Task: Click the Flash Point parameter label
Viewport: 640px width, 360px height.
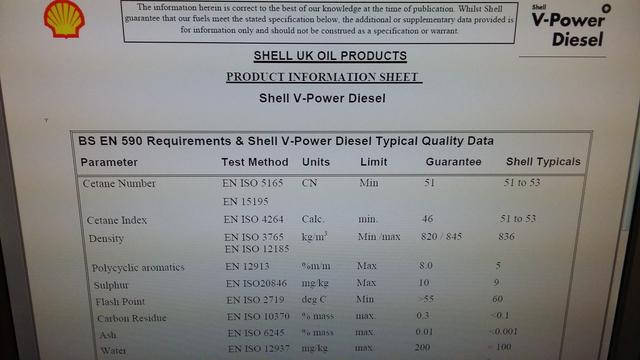Action: [x=120, y=302]
